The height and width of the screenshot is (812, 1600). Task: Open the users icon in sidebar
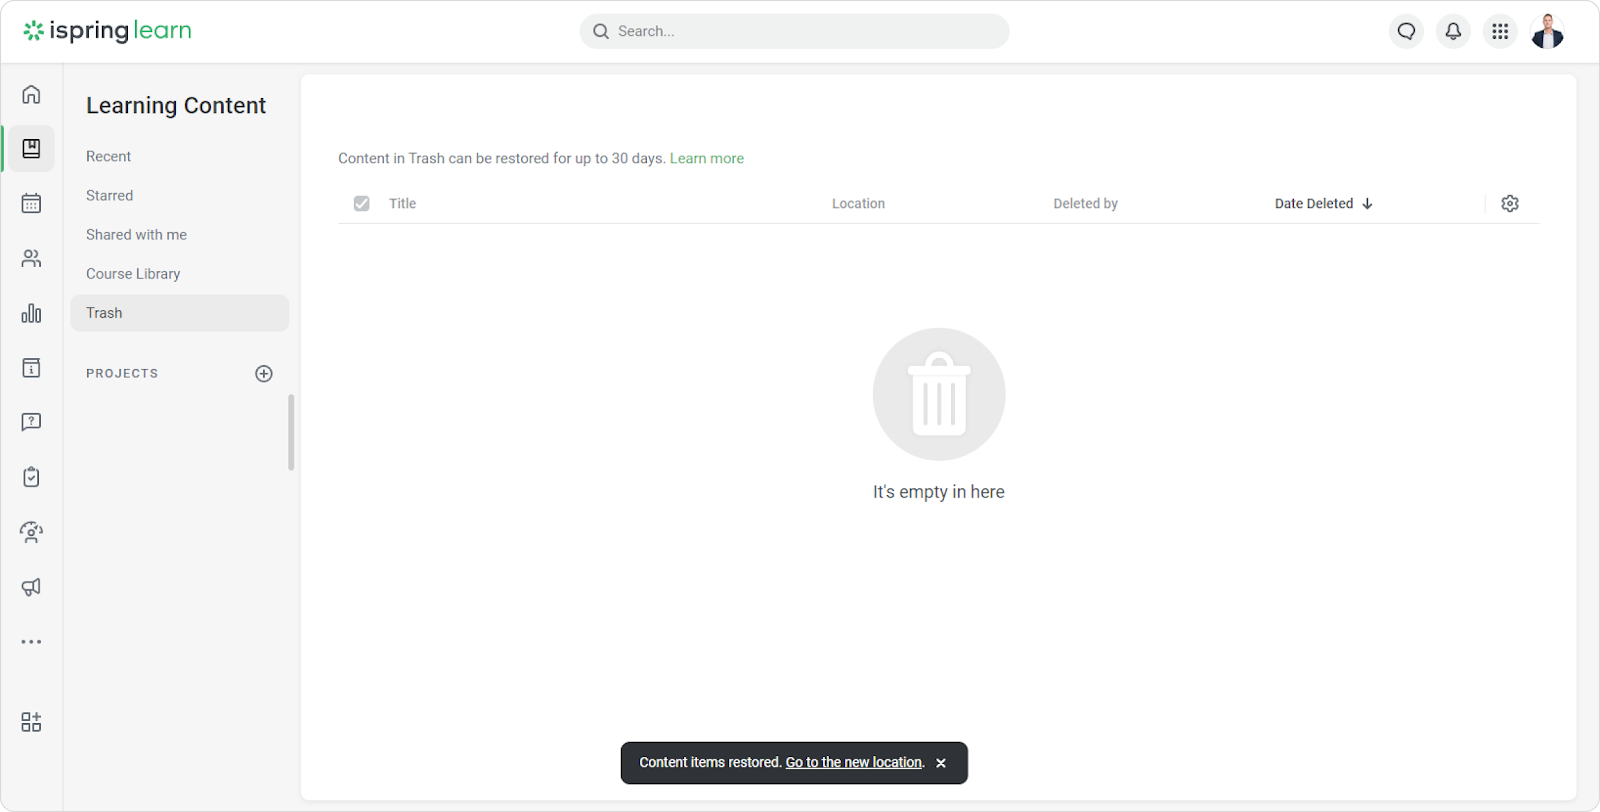click(31, 259)
